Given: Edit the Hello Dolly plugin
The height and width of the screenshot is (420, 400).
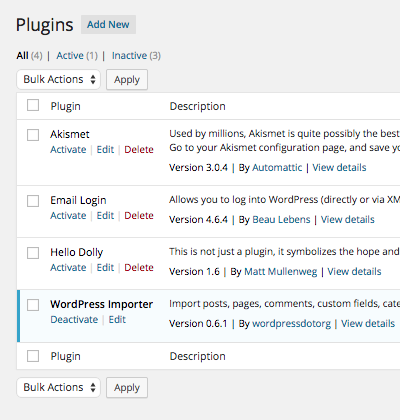Looking at the screenshot, I should pyautogui.click(x=105, y=268).
